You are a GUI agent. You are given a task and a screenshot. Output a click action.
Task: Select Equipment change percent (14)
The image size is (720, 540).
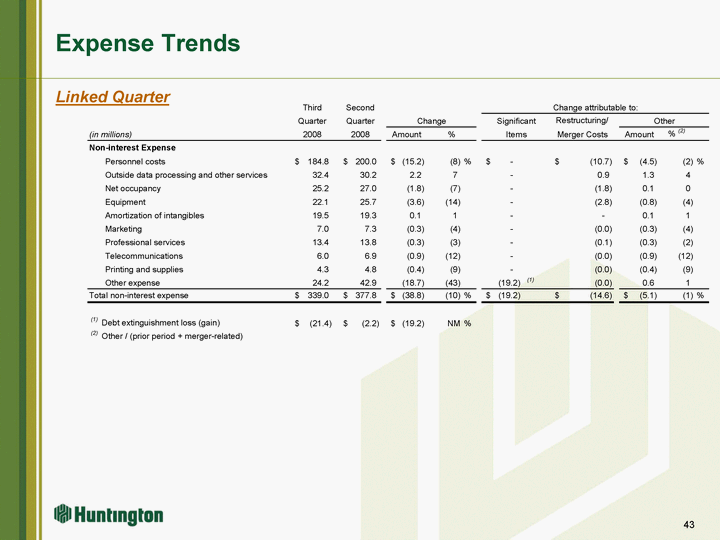click(x=453, y=202)
